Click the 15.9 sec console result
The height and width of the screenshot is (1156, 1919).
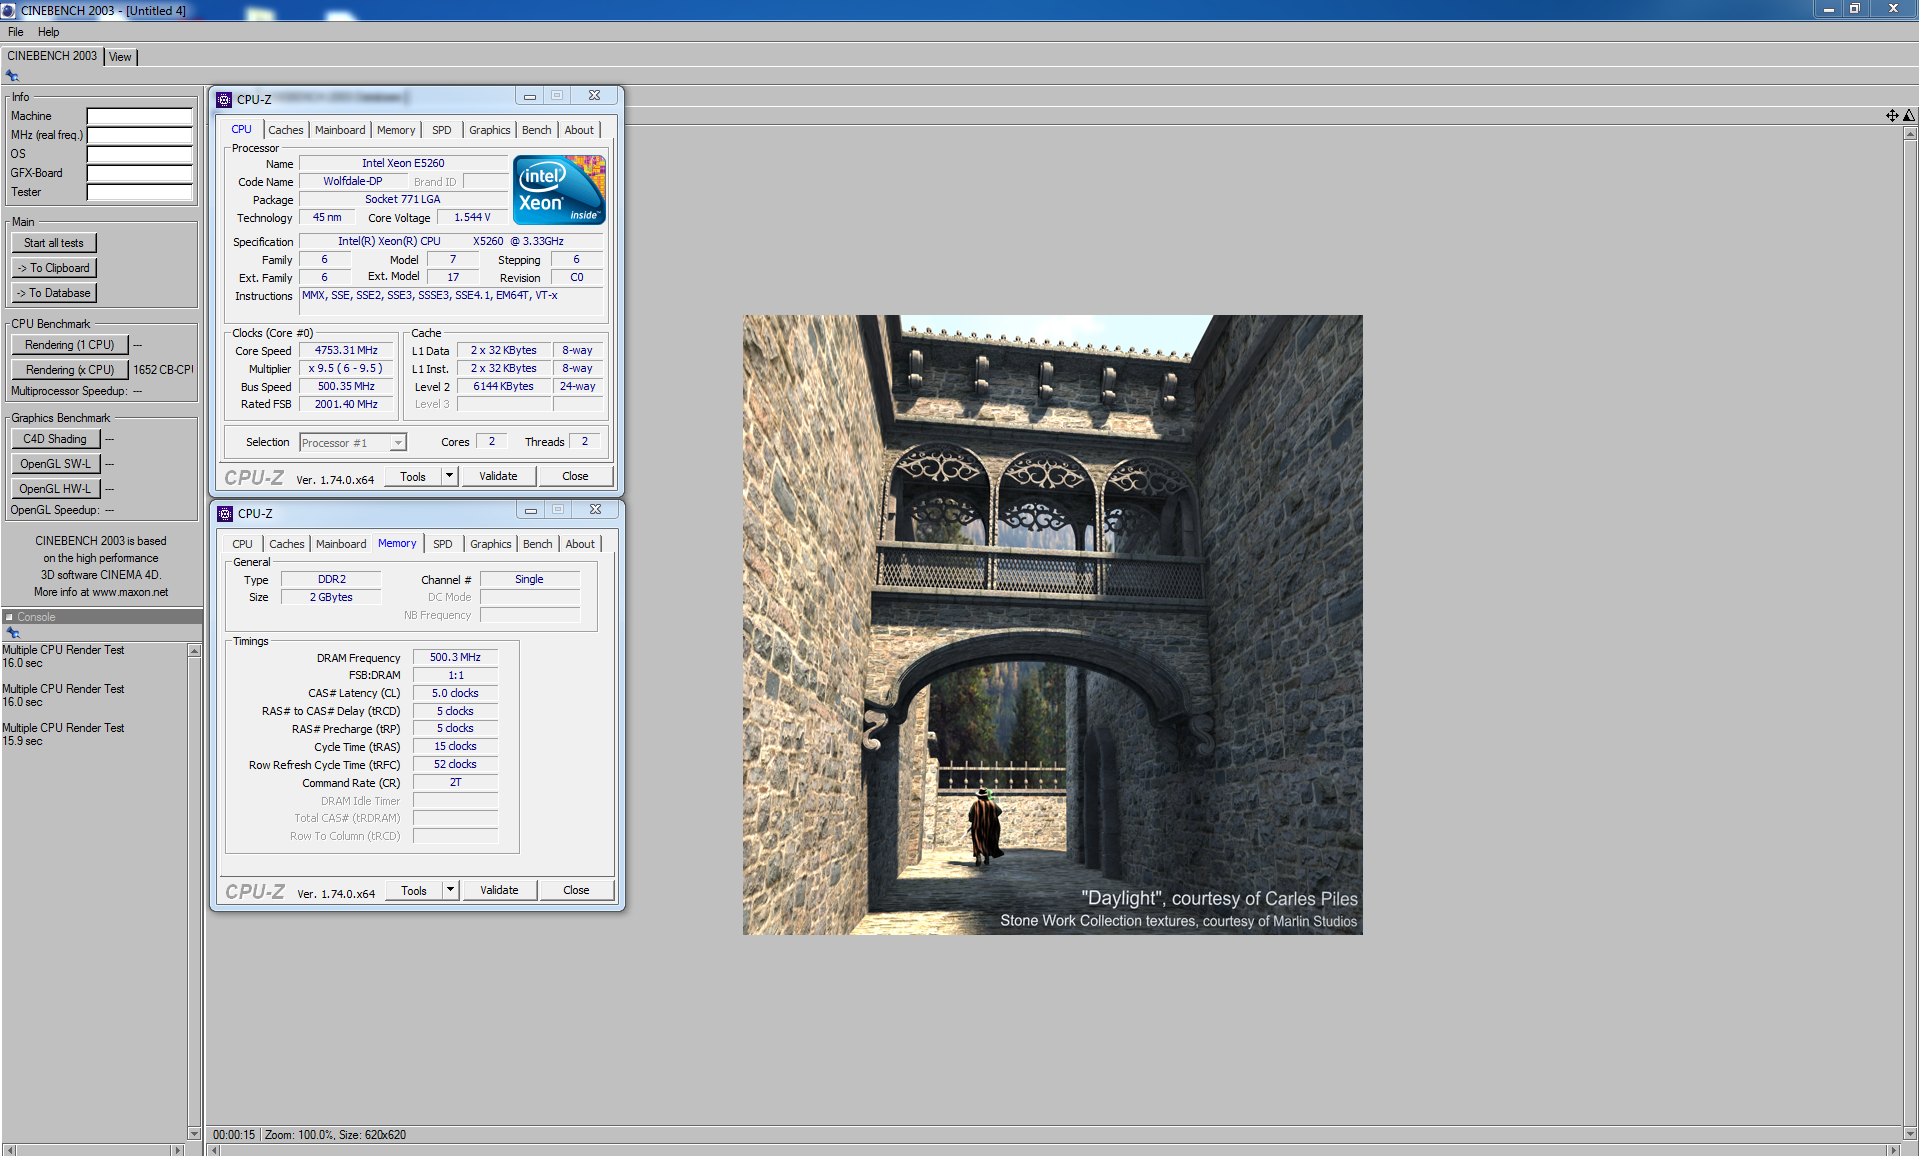point(22,742)
